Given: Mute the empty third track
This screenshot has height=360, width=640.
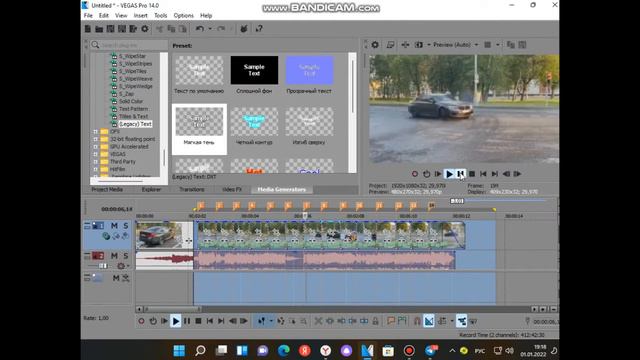Looking at the screenshot, I should pyautogui.click(x=116, y=278).
